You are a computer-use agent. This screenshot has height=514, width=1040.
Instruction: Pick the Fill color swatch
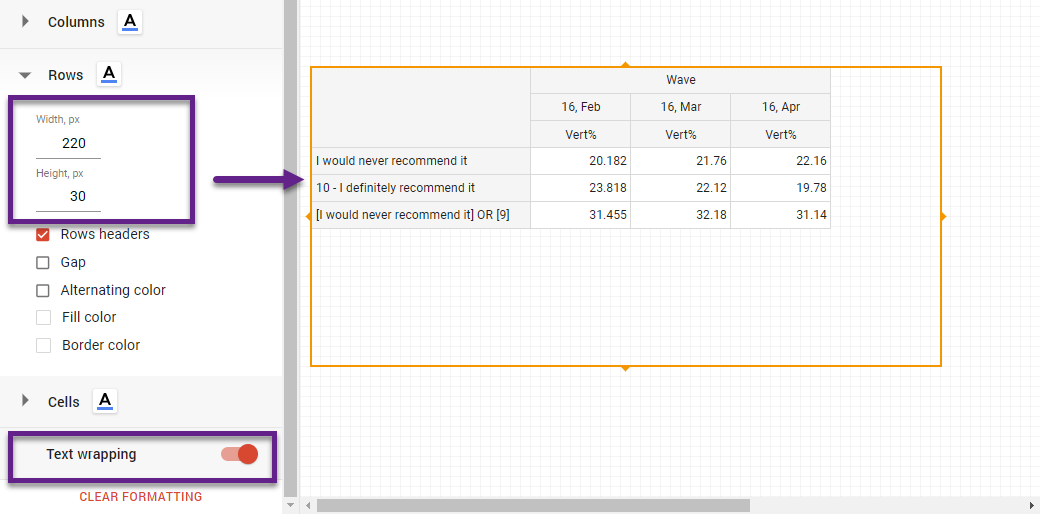(x=43, y=318)
